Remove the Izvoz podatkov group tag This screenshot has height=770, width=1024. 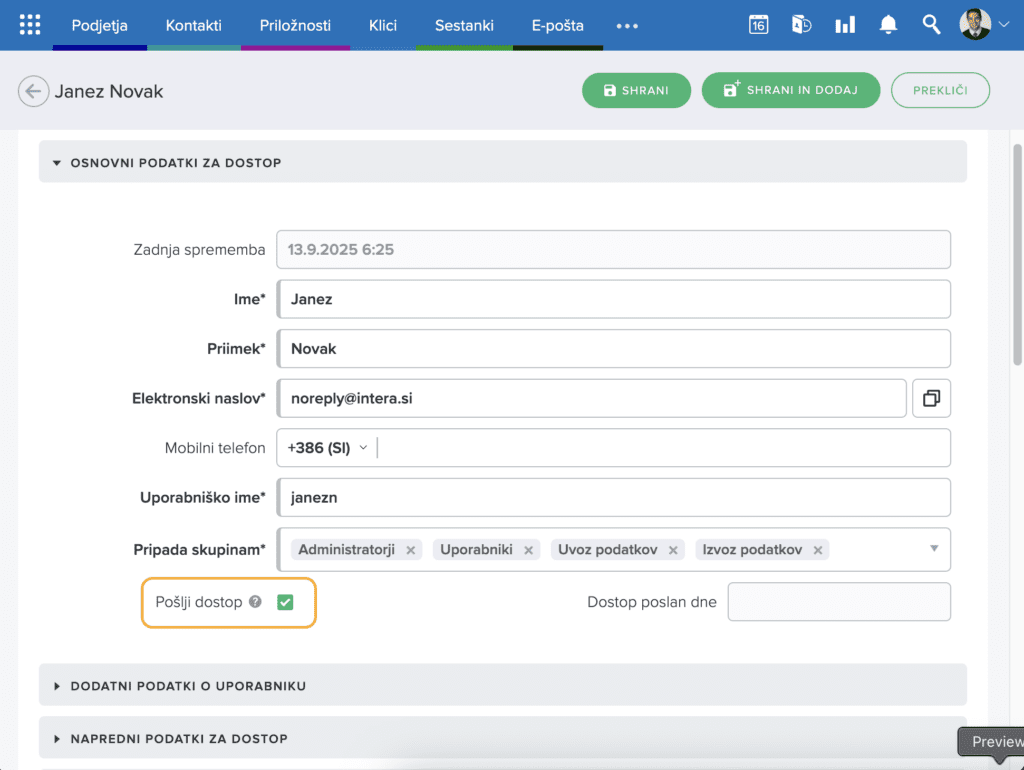pos(818,550)
